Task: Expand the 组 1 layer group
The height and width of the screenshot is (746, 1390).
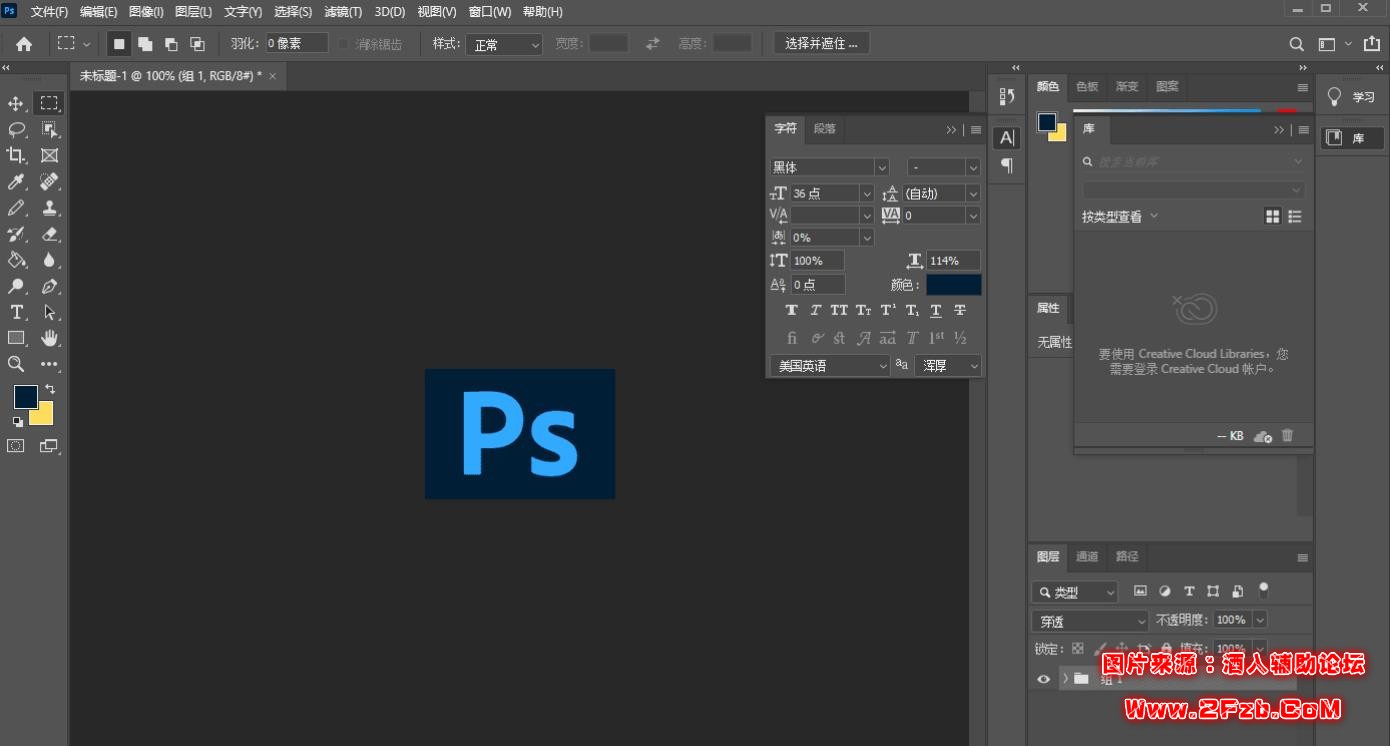Action: 1065,679
